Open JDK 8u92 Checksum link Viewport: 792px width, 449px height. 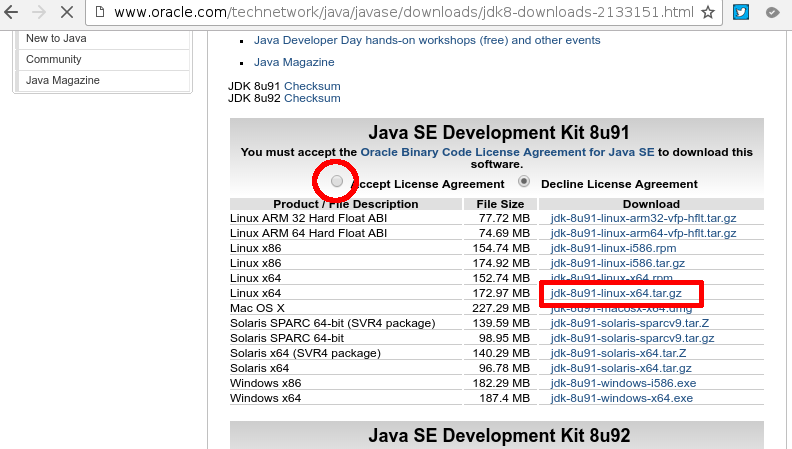[312, 98]
